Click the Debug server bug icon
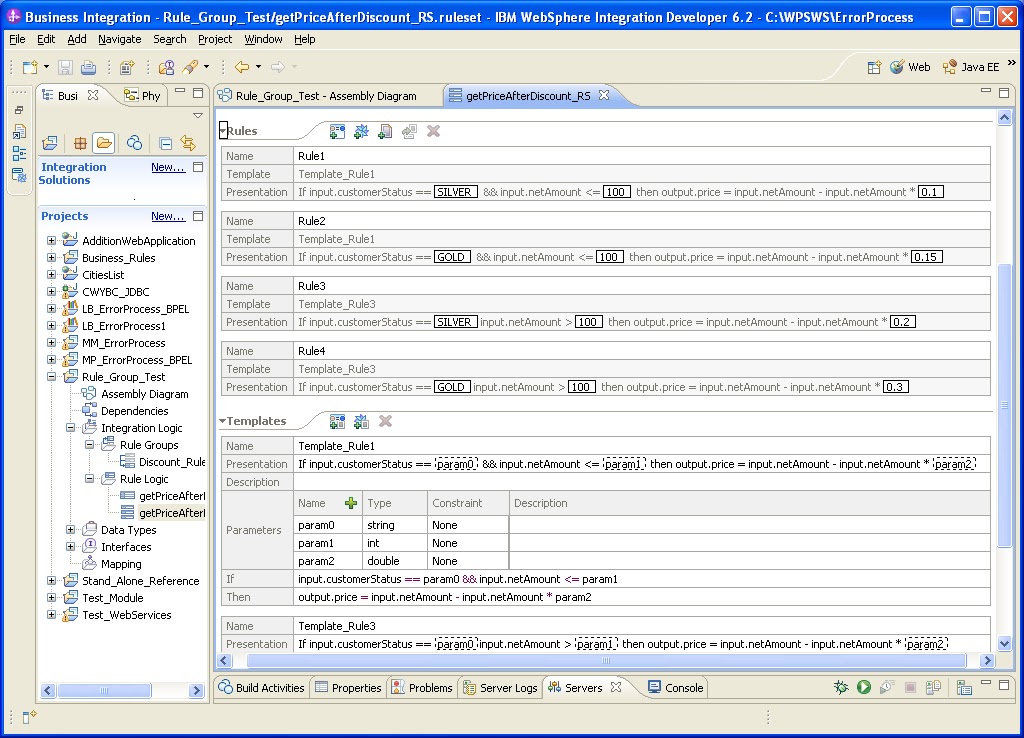 click(x=841, y=687)
